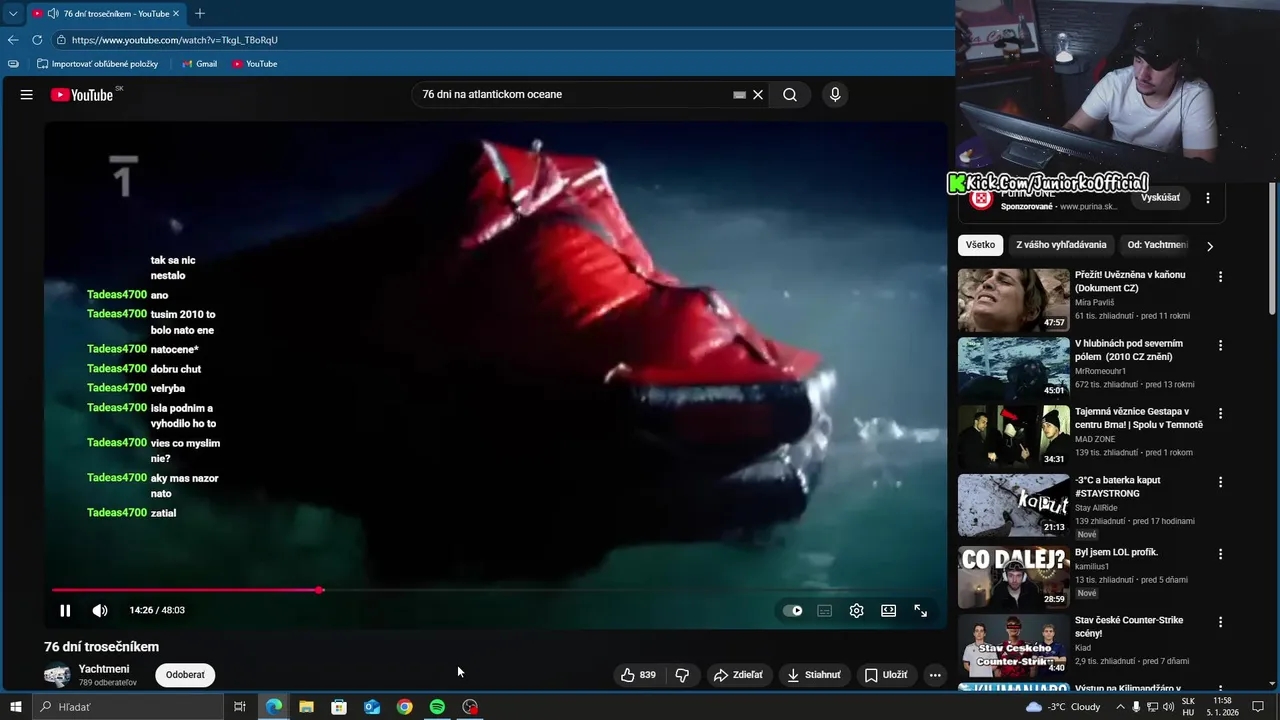Show more filter chips with the arrow
The image size is (1280, 720).
1210,246
